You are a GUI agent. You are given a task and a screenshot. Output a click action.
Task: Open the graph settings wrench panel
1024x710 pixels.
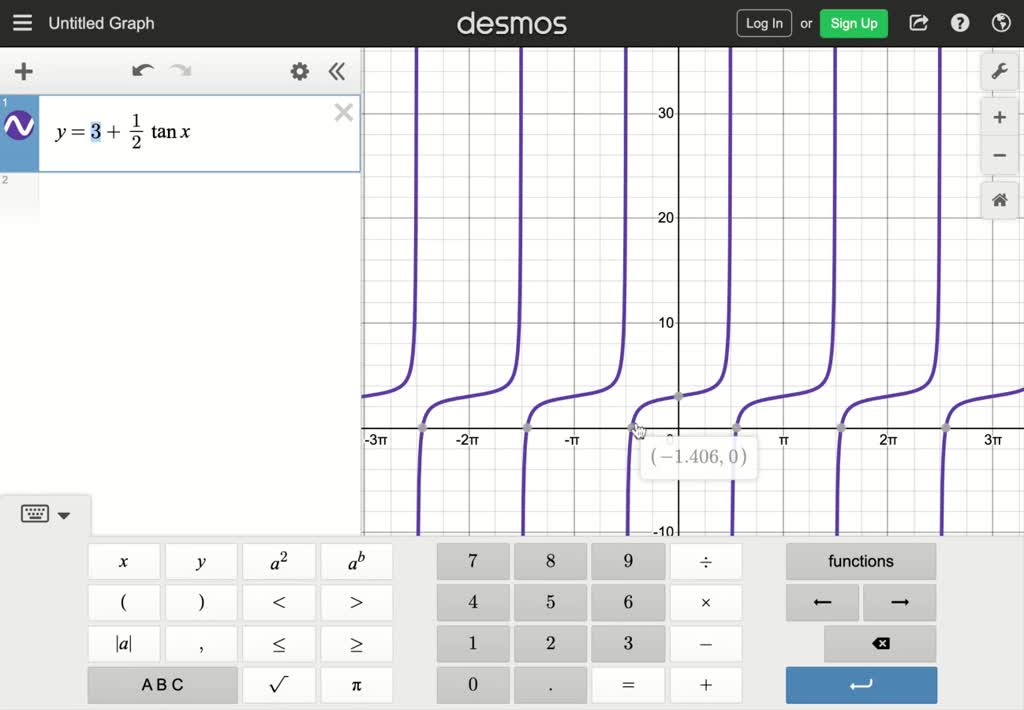[999, 71]
